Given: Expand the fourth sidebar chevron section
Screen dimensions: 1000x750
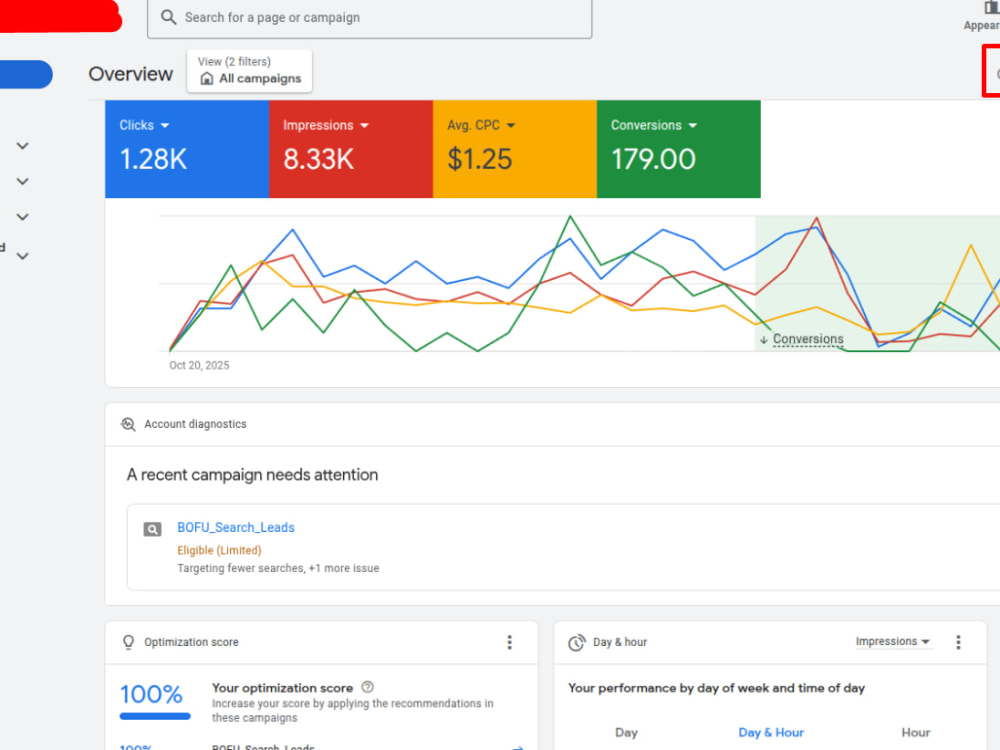Looking at the screenshot, I should 22,256.
